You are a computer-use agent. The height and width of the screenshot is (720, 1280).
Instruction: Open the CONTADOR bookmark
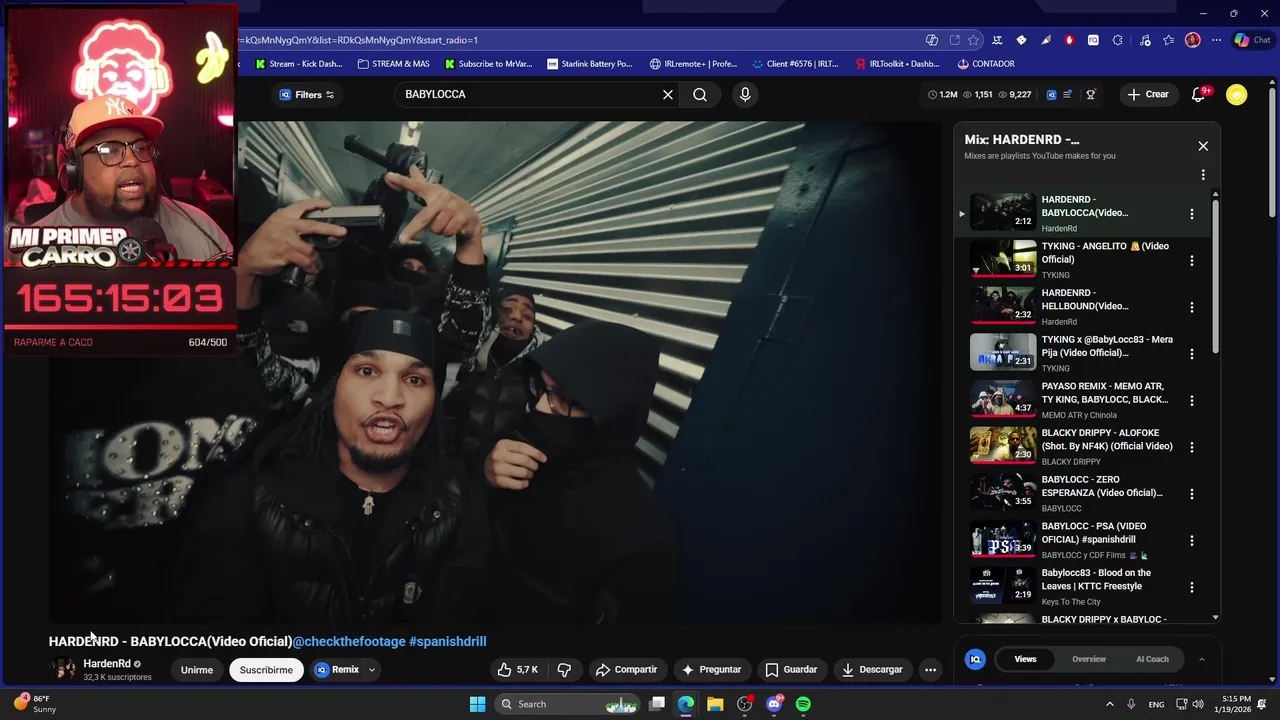986,64
